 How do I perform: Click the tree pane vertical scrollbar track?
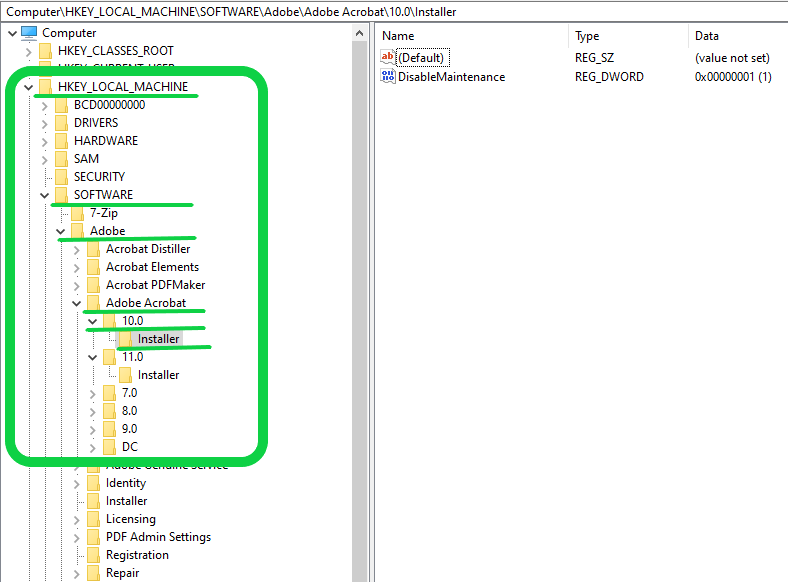pyautogui.click(x=359, y=312)
